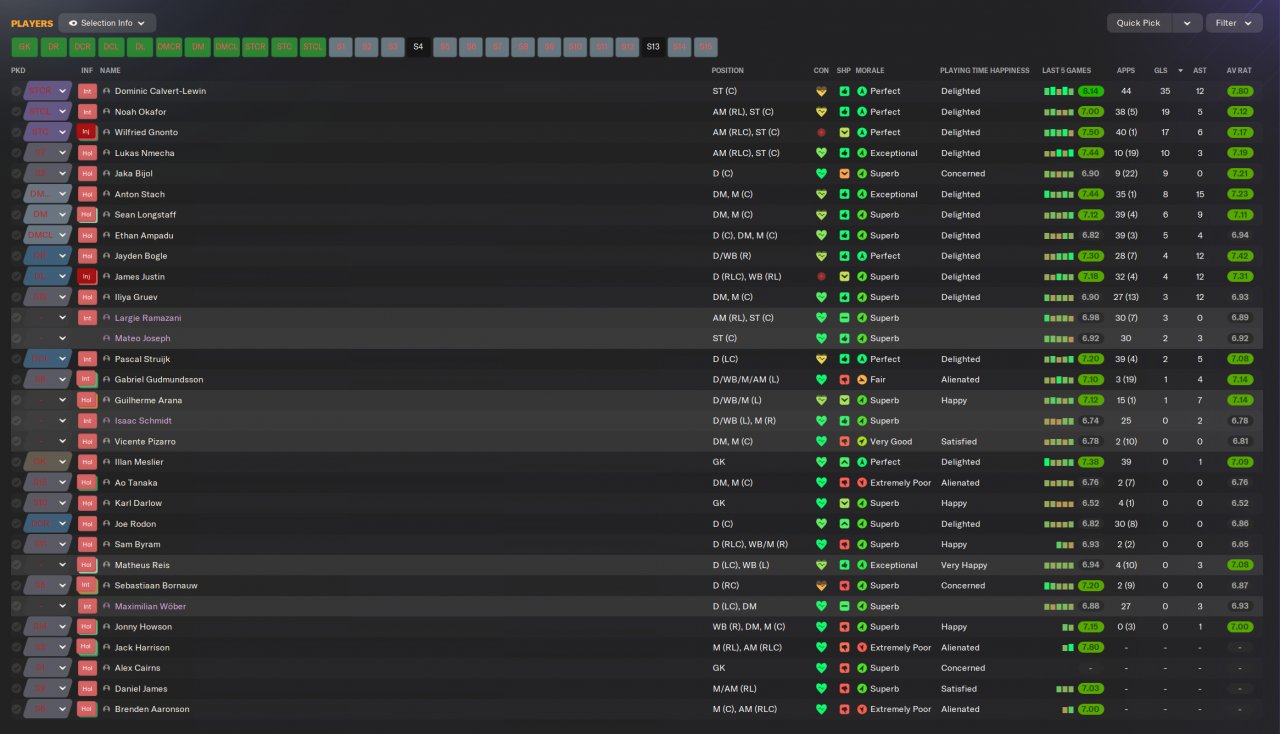Open Largie Ramazani's player profile
The image size is (1280, 734).
point(148,318)
